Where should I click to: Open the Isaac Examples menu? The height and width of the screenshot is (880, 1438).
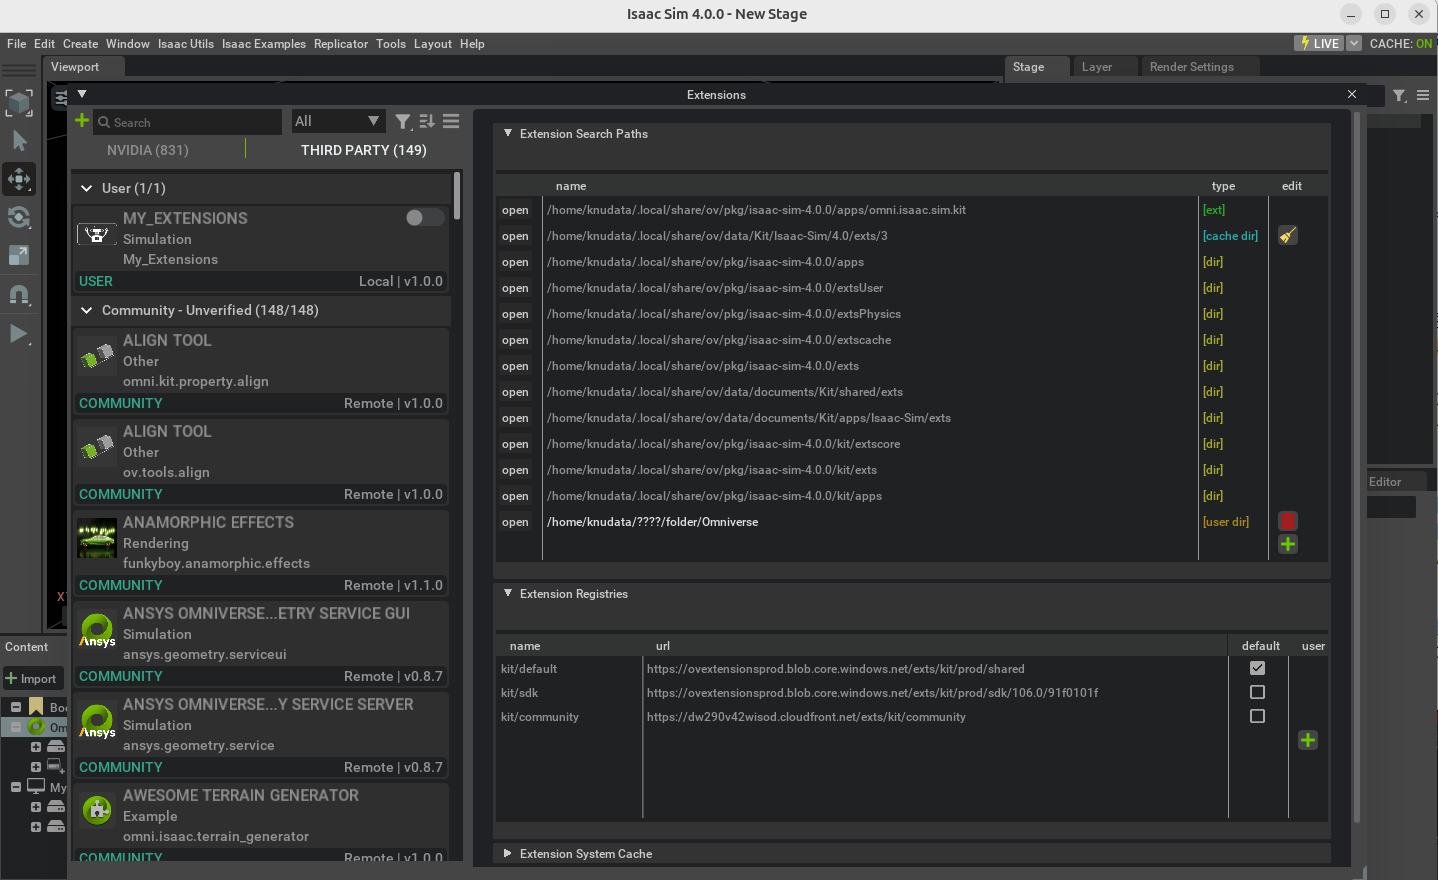tap(264, 44)
